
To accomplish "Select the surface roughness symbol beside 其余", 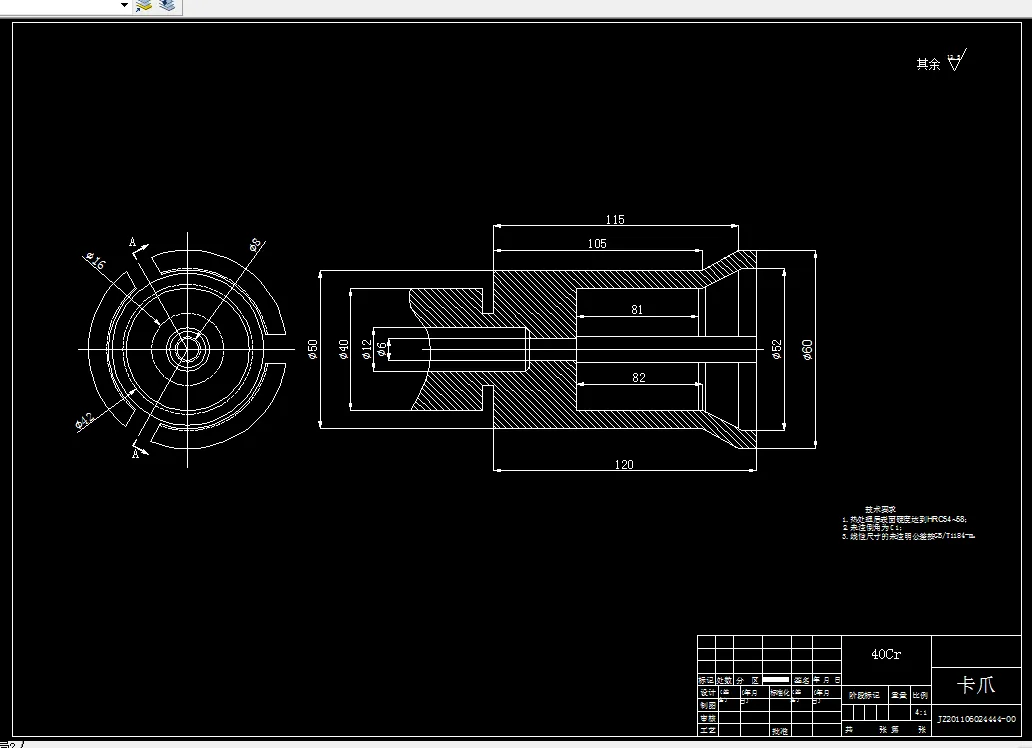I will [957, 60].
